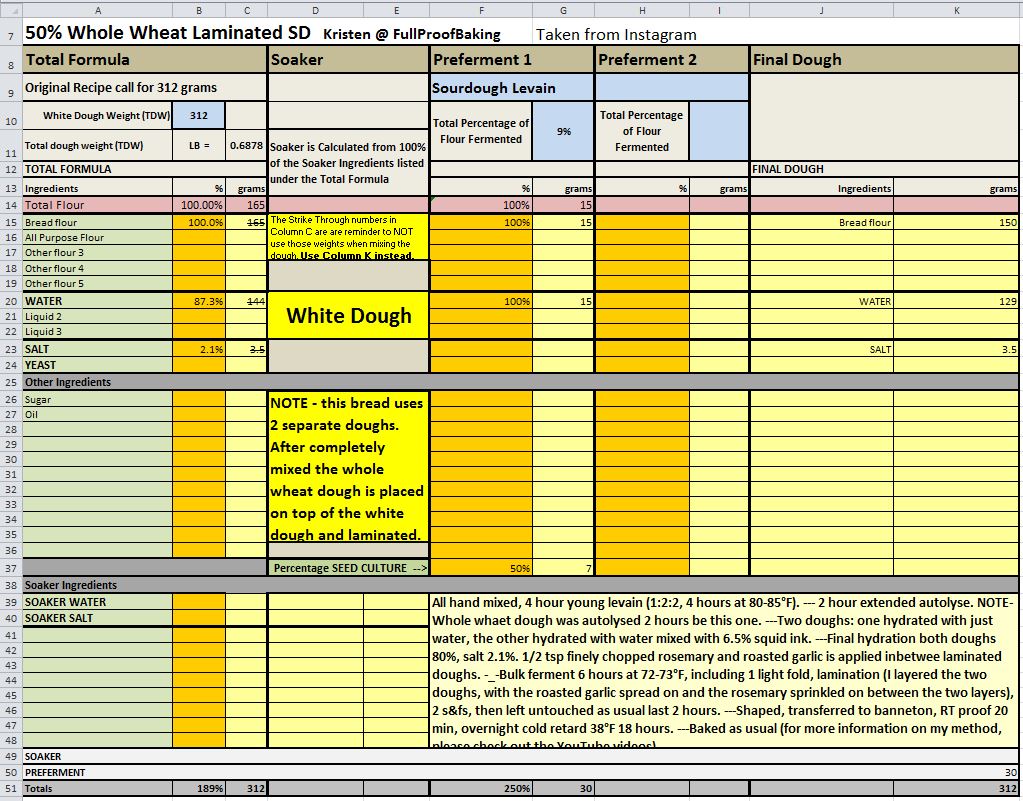Select the Final Dough water 129 grams
This screenshot has width=1023, height=801.
pyautogui.click(x=957, y=301)
